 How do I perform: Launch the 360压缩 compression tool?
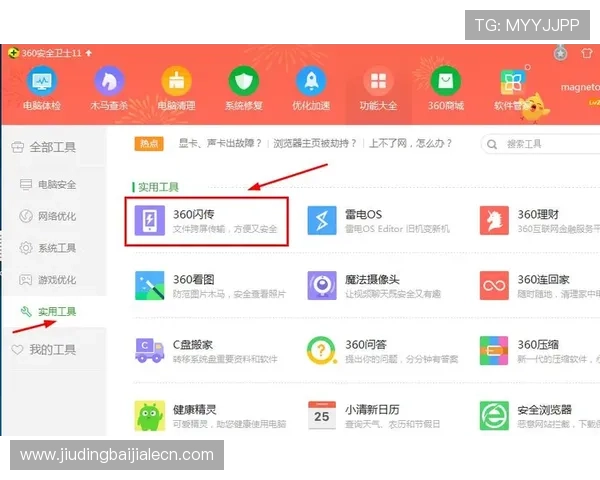tap(540, 351)
